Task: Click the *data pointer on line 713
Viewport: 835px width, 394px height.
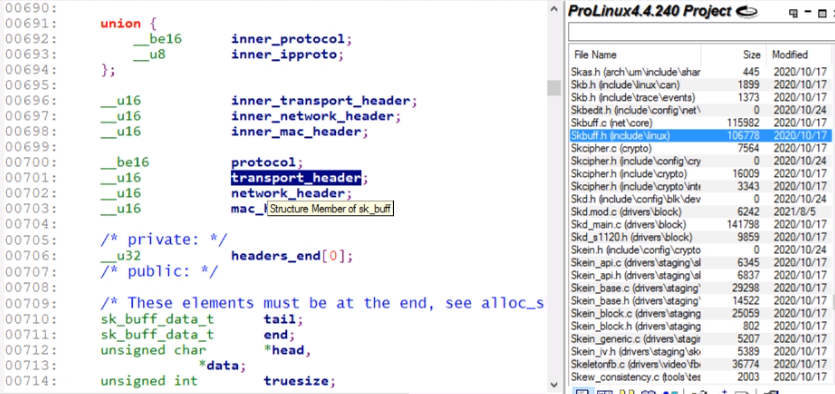Action: click(218, 366)
